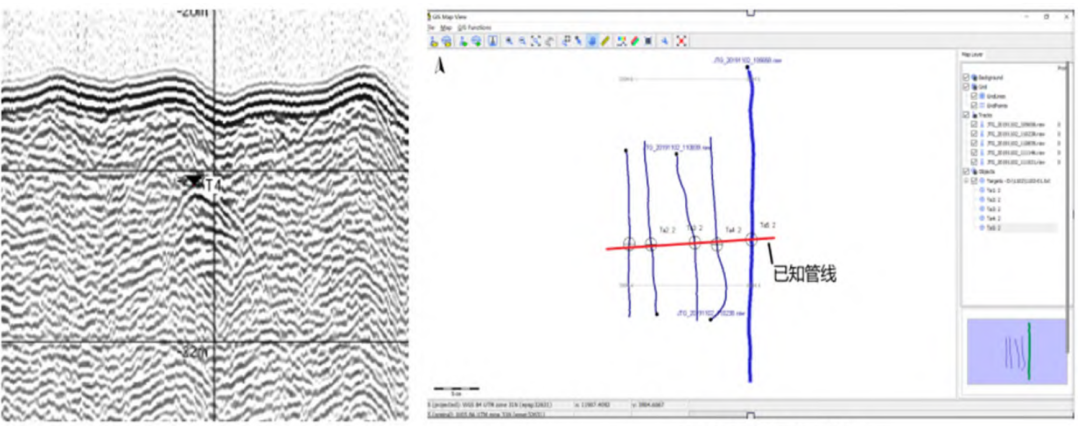The image size is (1080, 426).
Task: Toggle the Objects layer group checkbox
Action: click(965, 172)
